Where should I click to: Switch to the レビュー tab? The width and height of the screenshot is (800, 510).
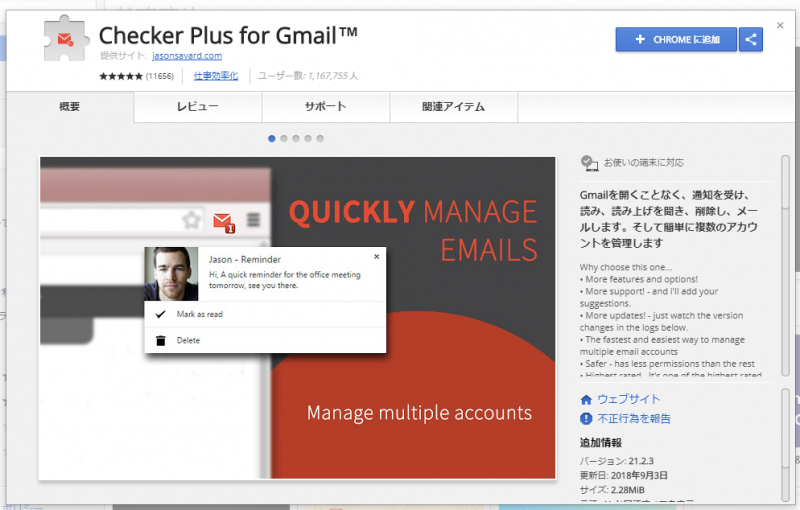[x=198, y=107]
